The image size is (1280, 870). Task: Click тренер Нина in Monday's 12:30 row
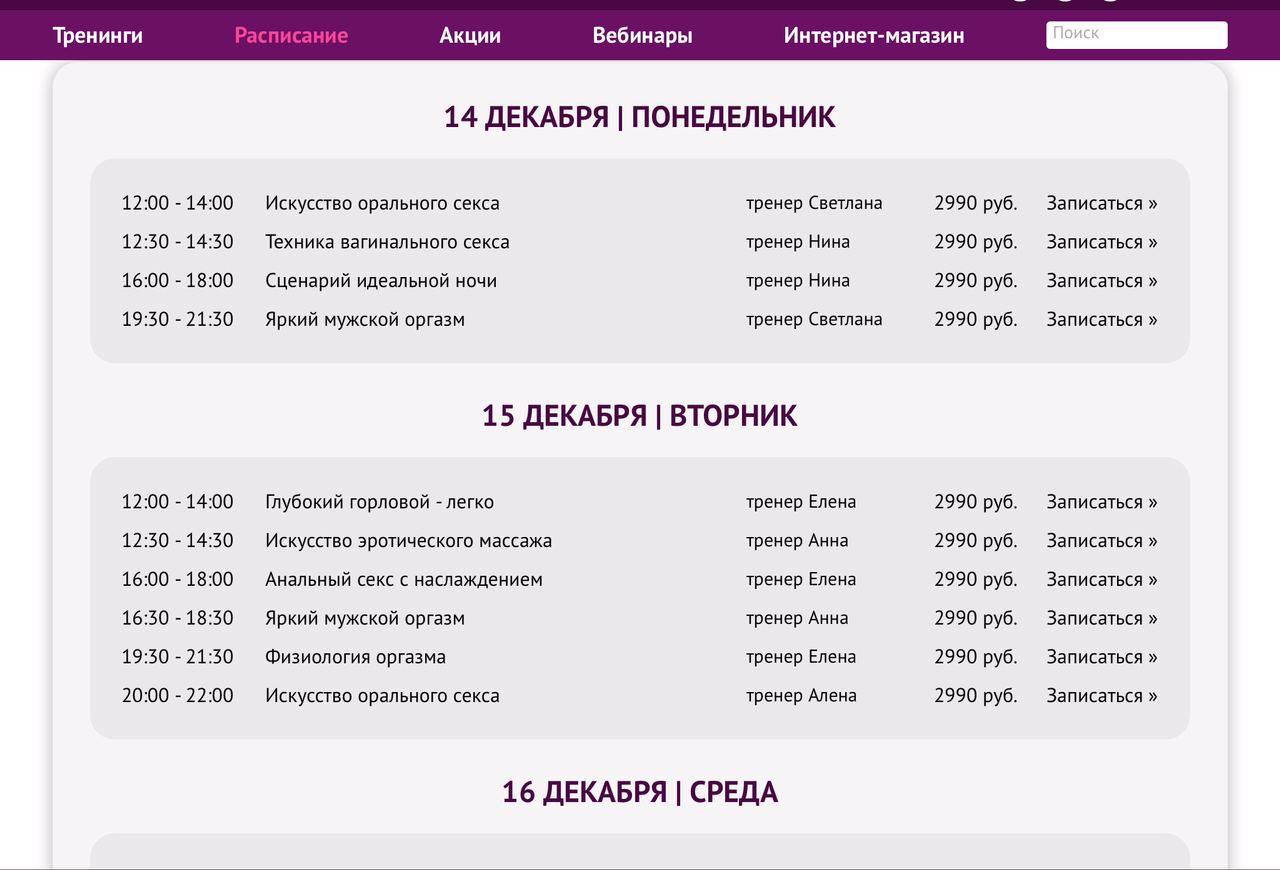point(798,242)
